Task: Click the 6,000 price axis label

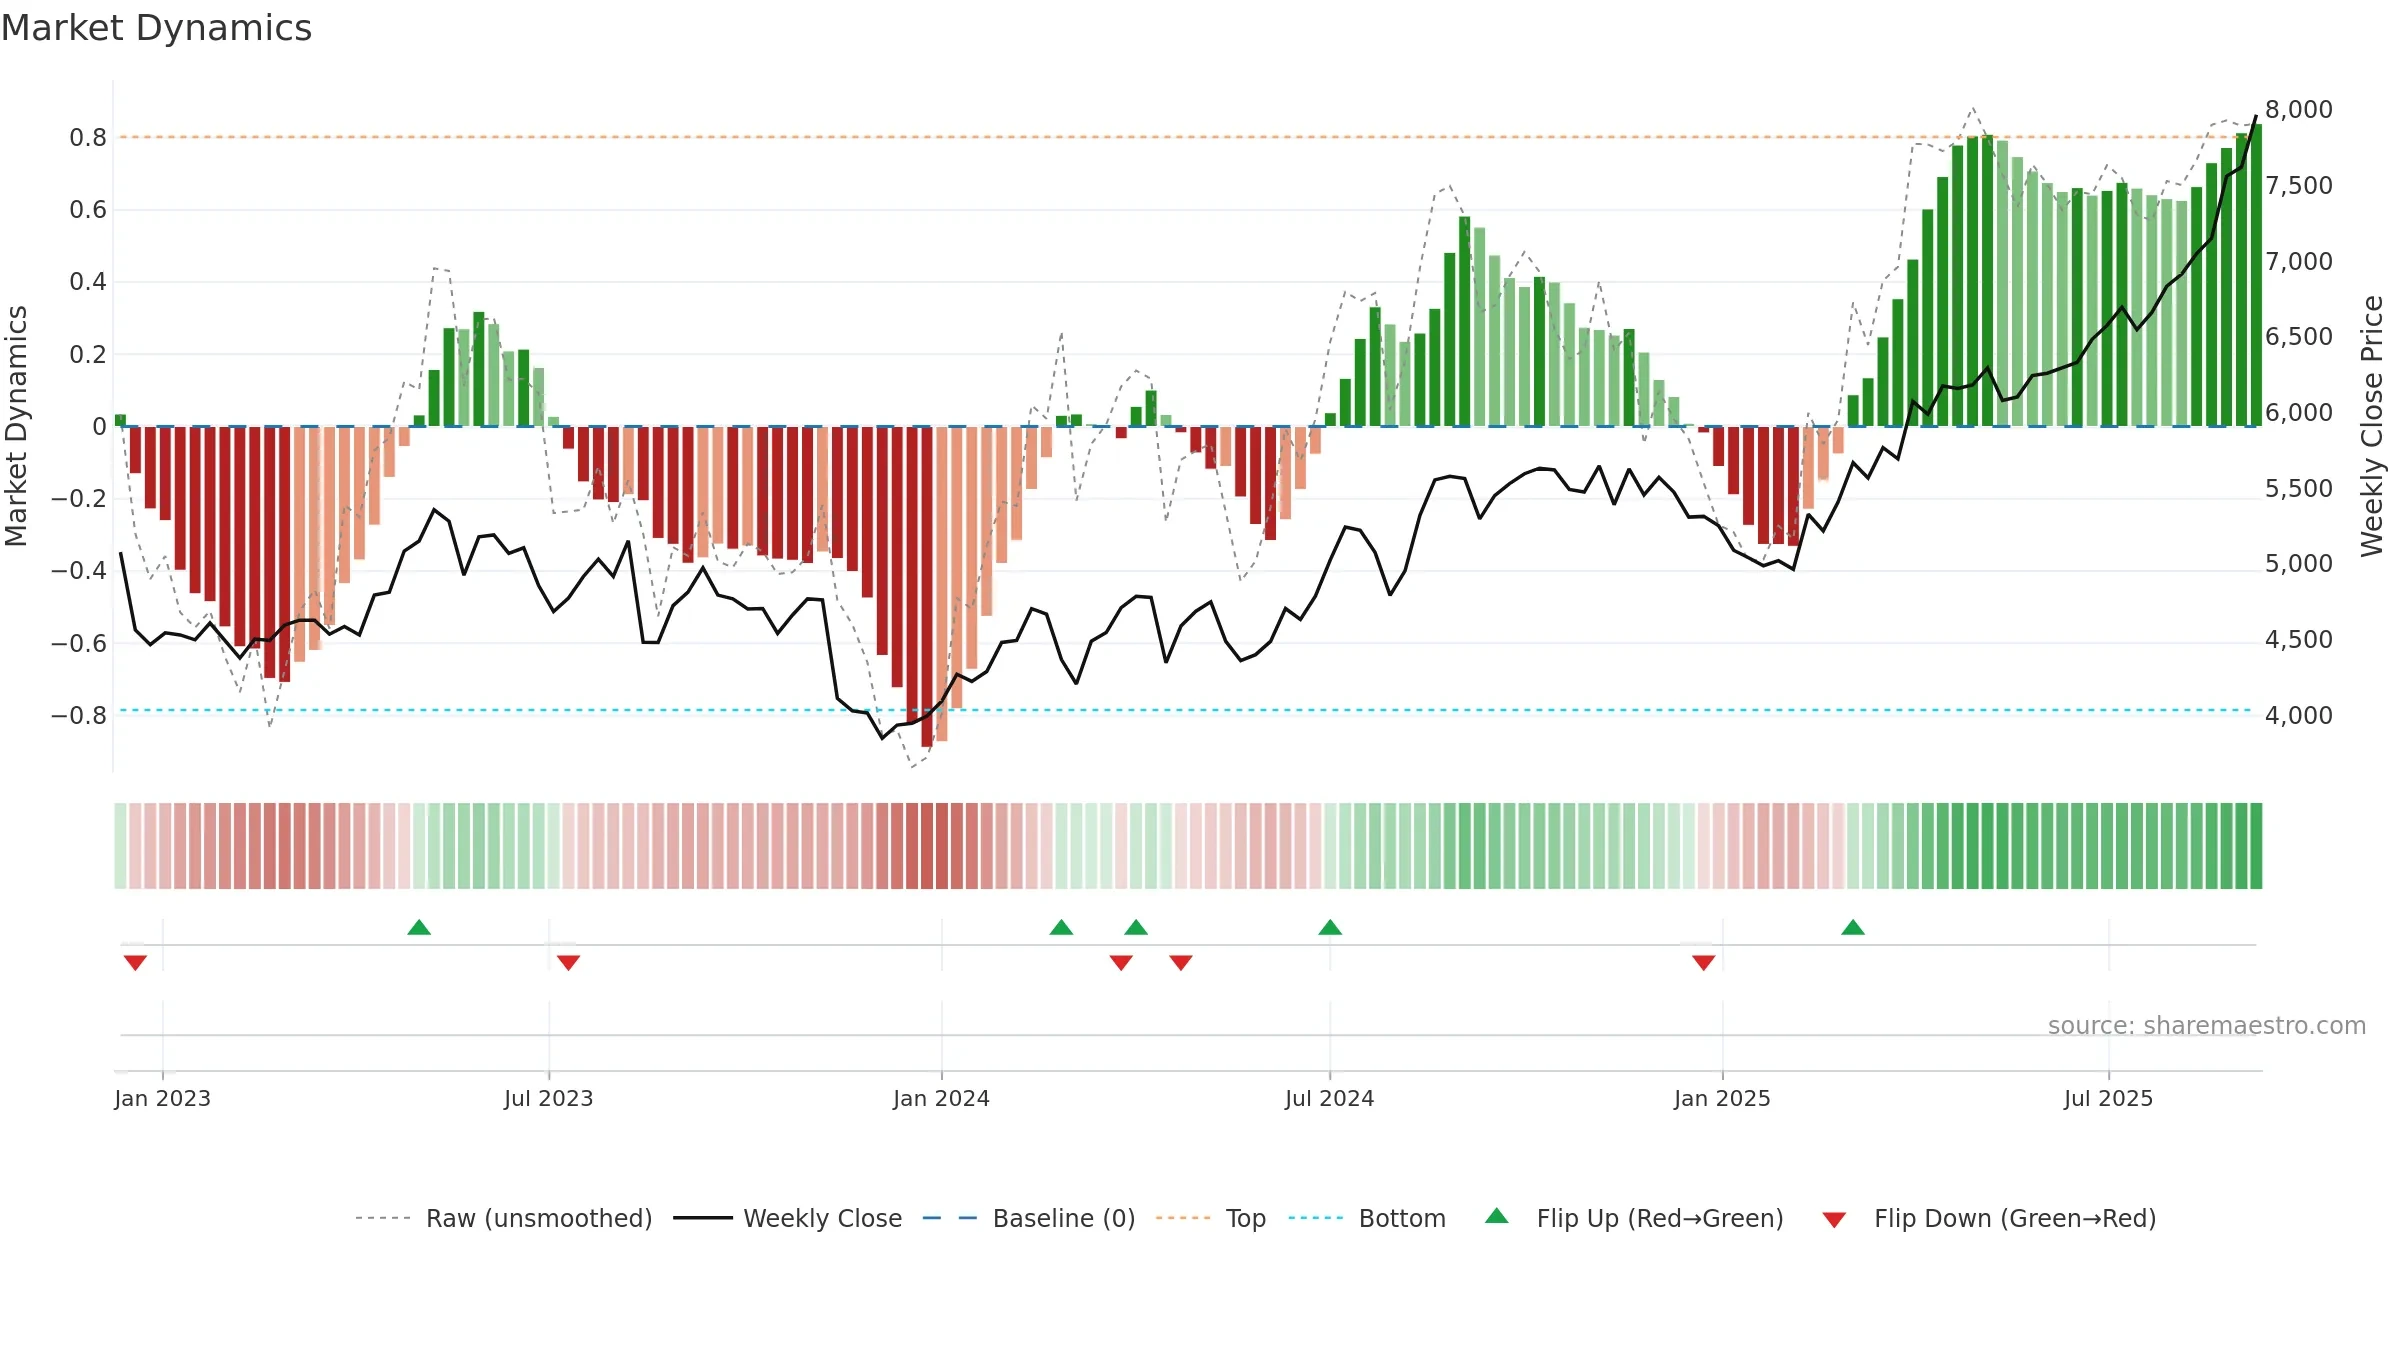Action: pos(2298,412)
